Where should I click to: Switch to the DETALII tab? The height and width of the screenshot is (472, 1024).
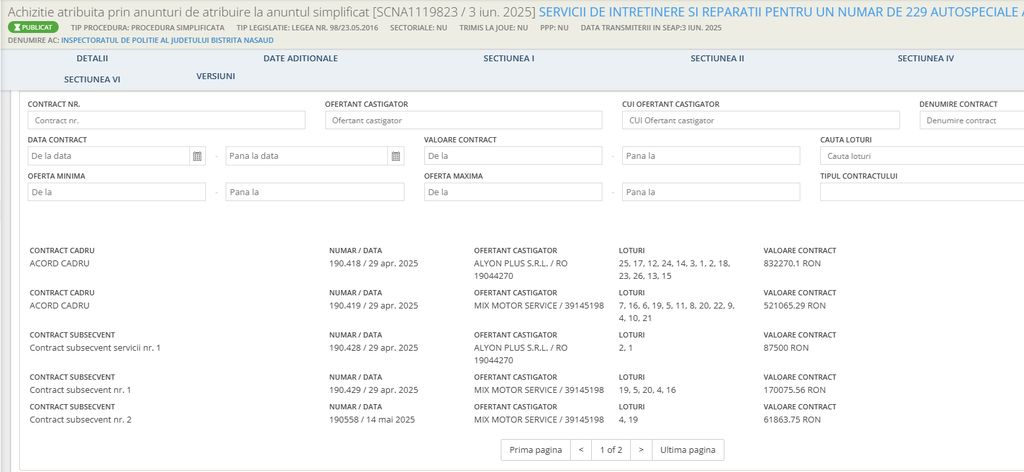click(x=92, y=59)
